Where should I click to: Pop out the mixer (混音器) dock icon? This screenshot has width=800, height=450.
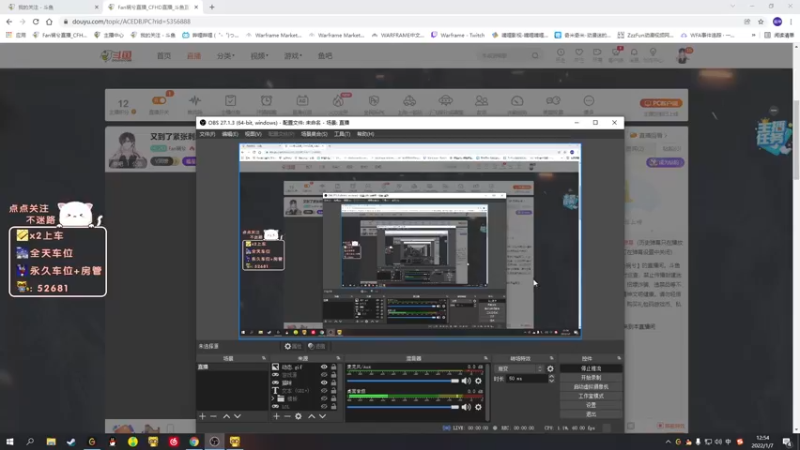click(x=485, y=358)
